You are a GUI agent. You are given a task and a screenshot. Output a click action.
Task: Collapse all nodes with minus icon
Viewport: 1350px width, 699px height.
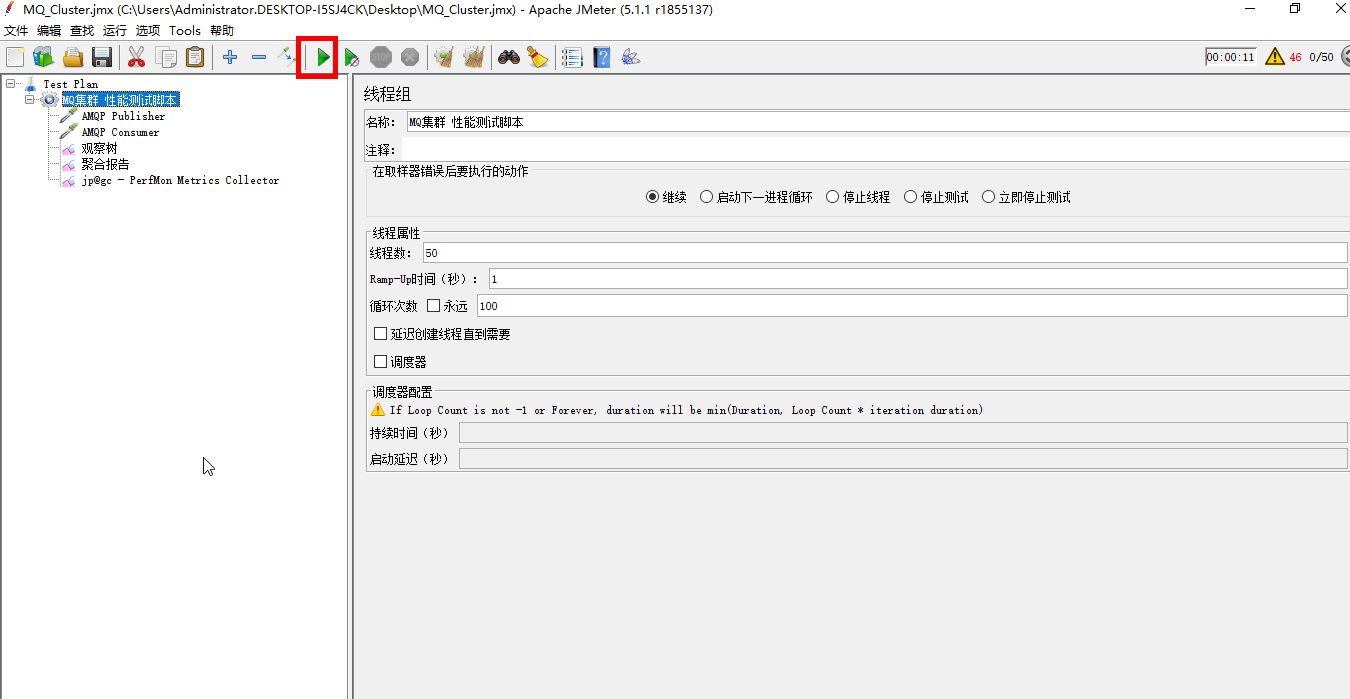click(x=259, y=57)
